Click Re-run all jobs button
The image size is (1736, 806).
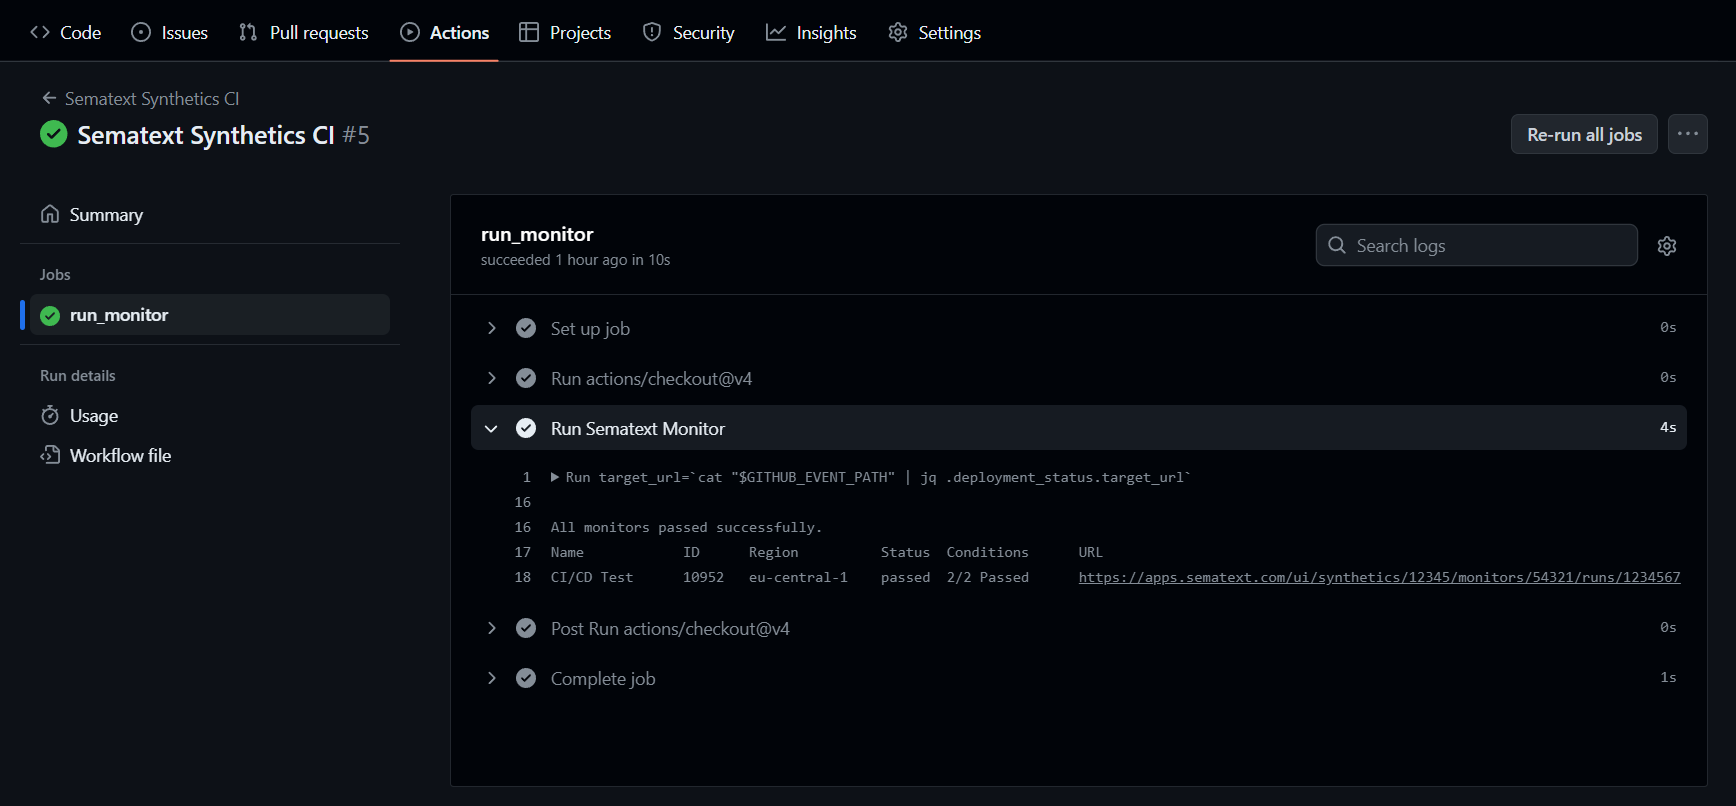click(1584, 134)
